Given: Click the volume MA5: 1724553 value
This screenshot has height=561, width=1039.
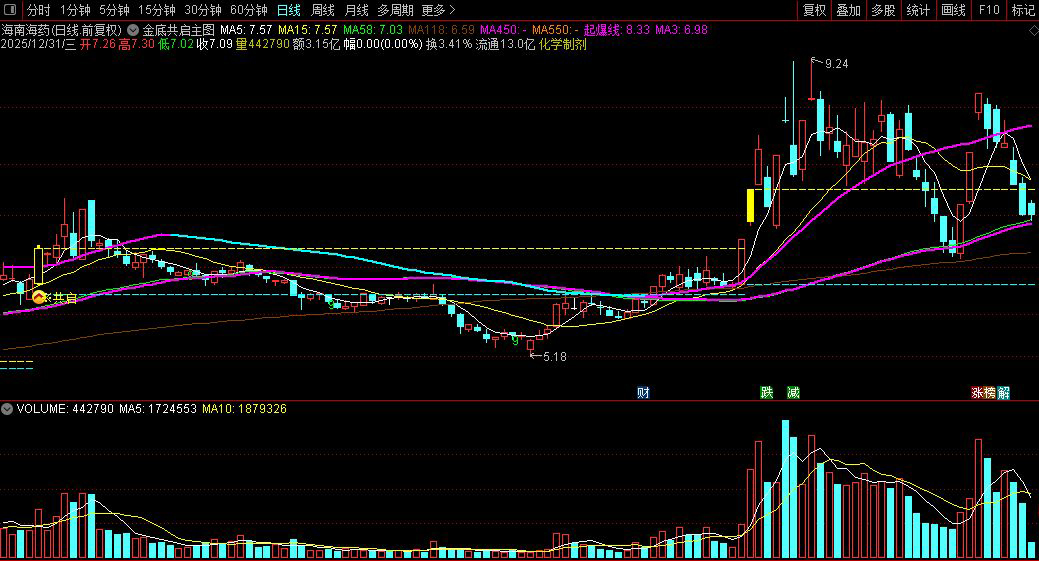Looking at the screenshot, I should point(158,409).
